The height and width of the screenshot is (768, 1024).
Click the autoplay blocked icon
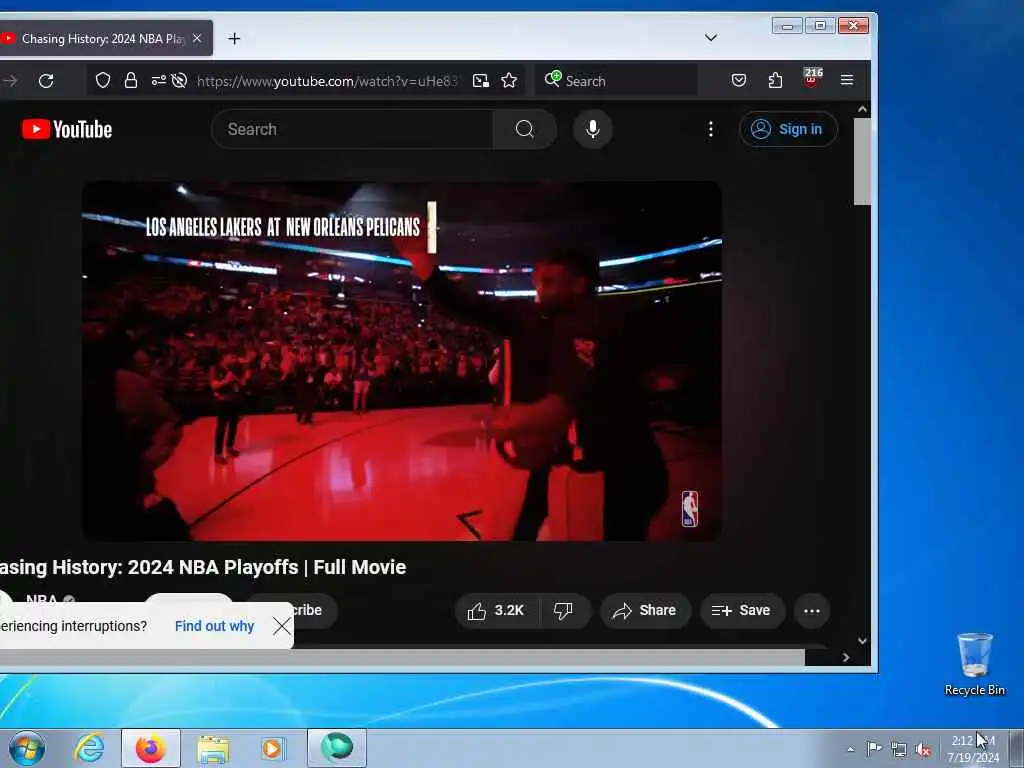pyautogui.click(x=179, y=80)
